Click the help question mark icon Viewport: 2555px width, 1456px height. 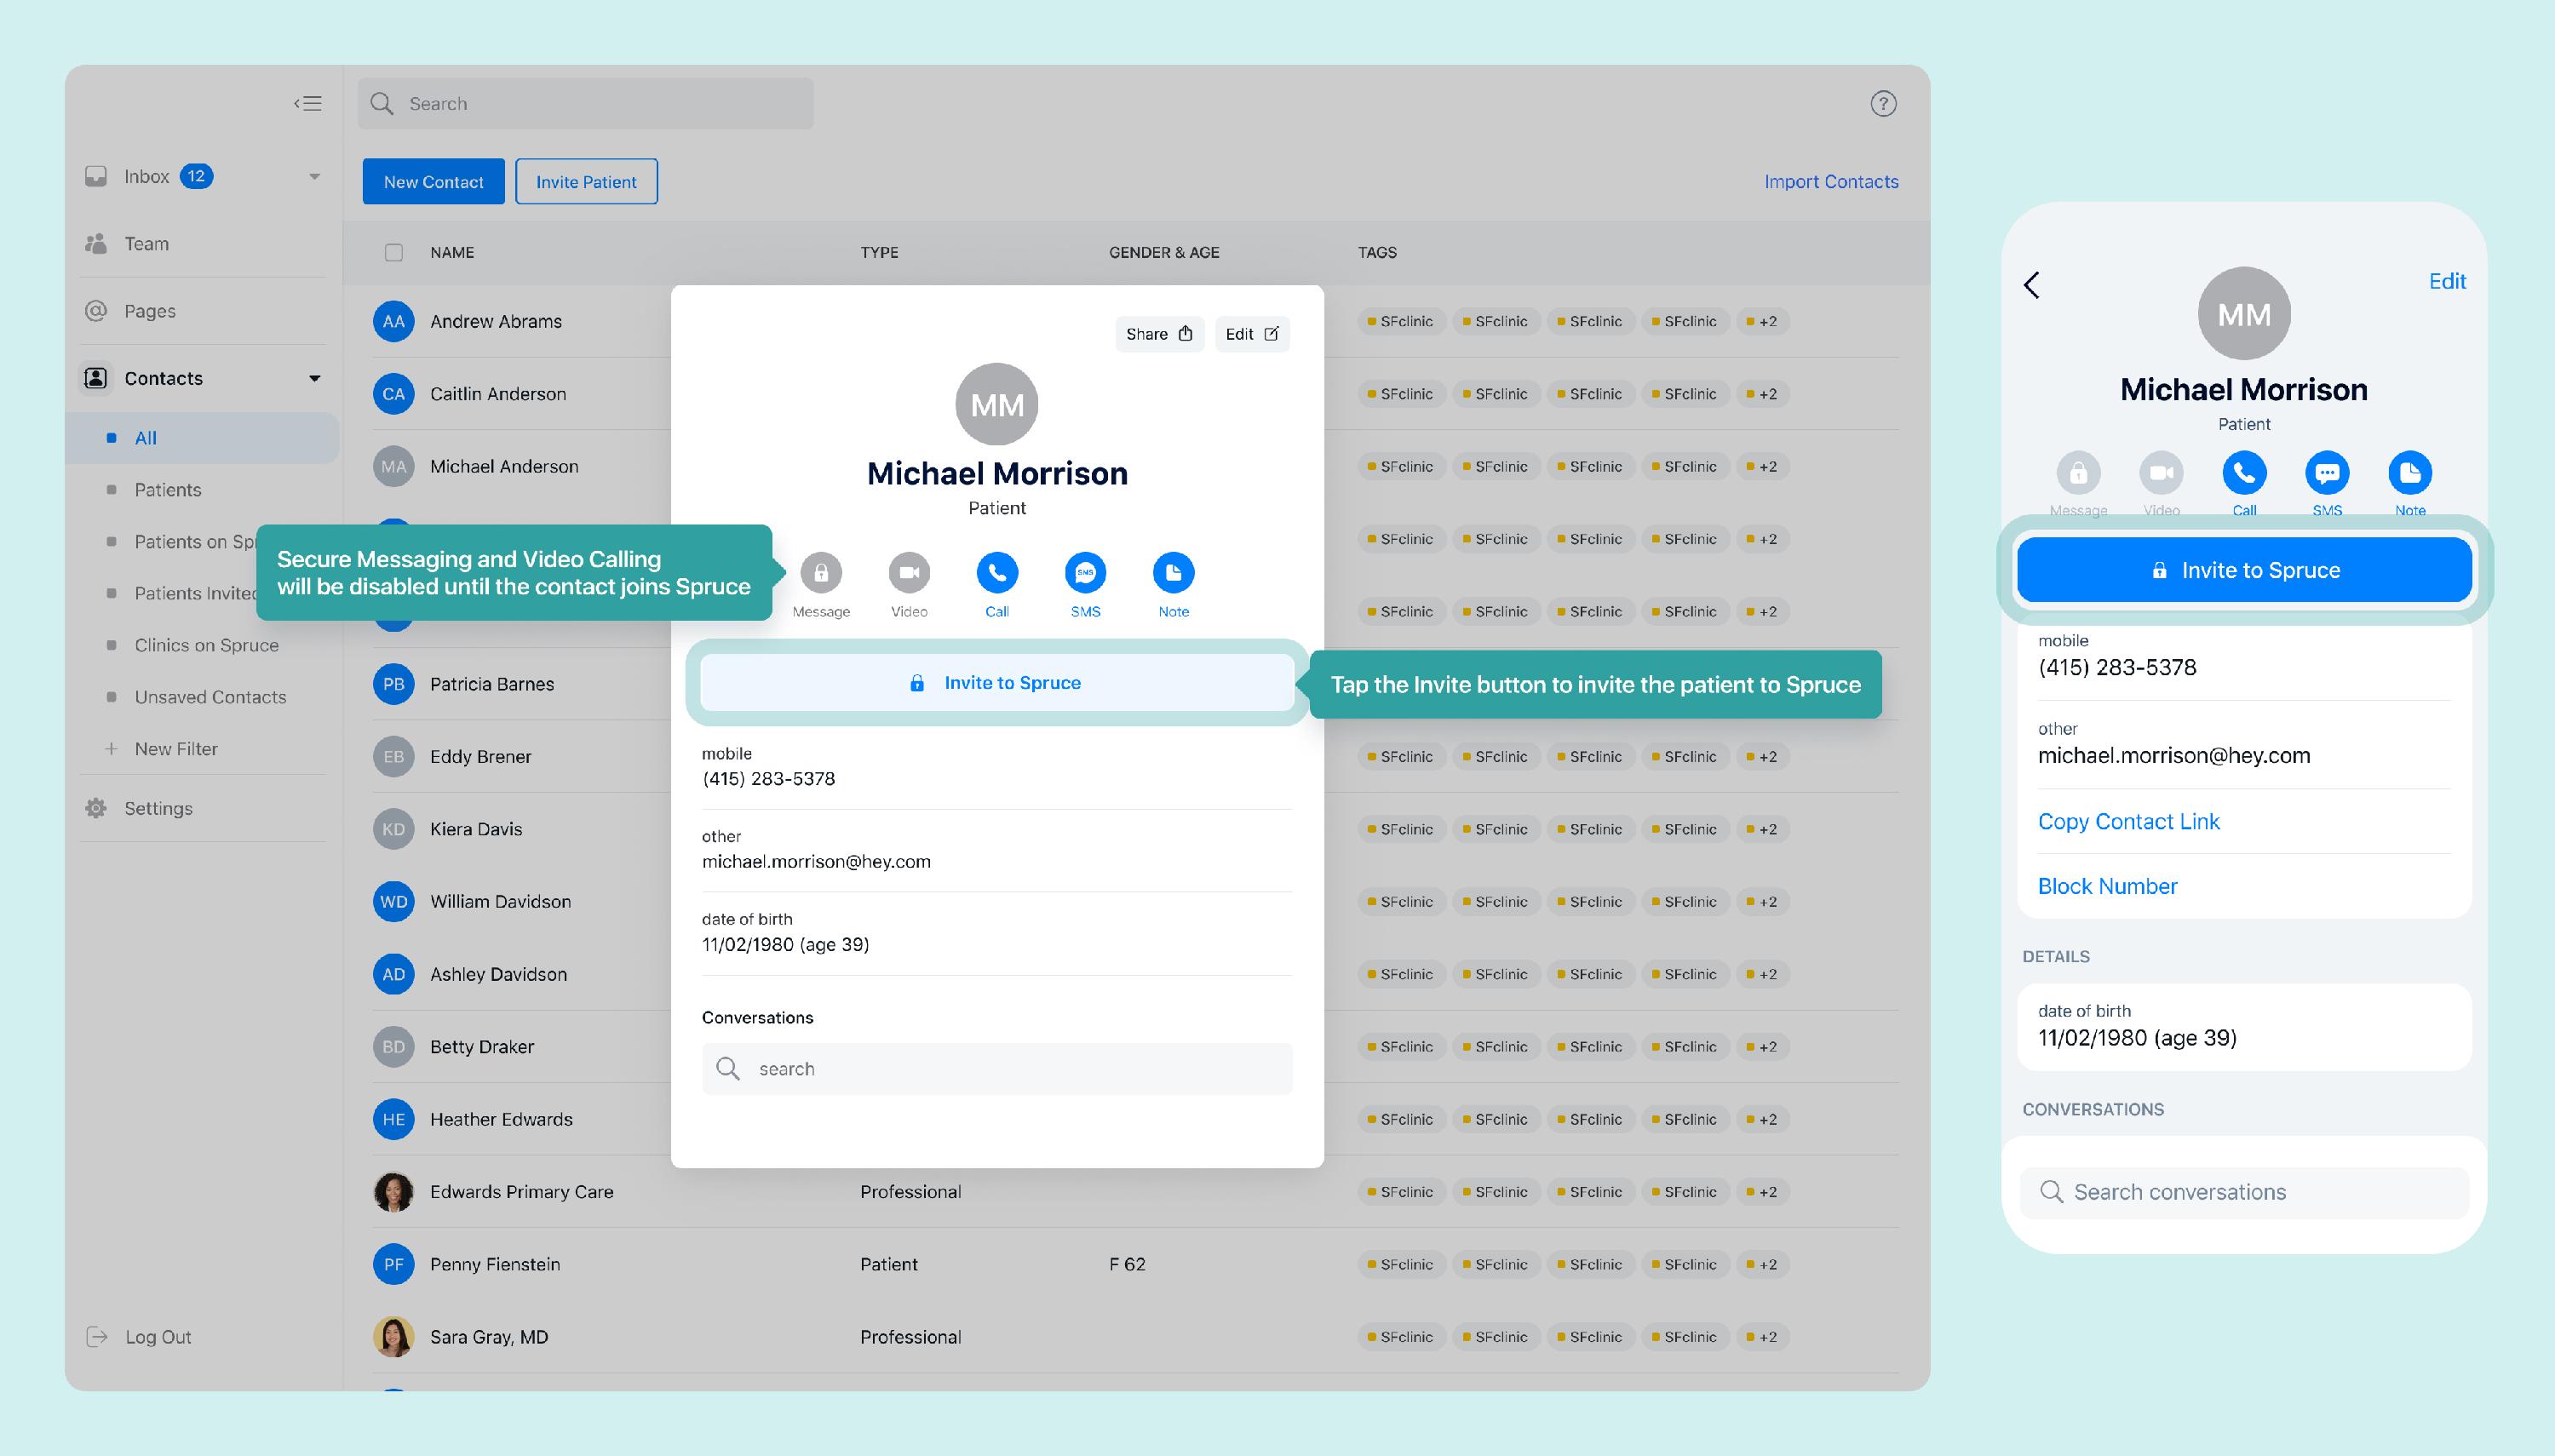[1883, 104]
